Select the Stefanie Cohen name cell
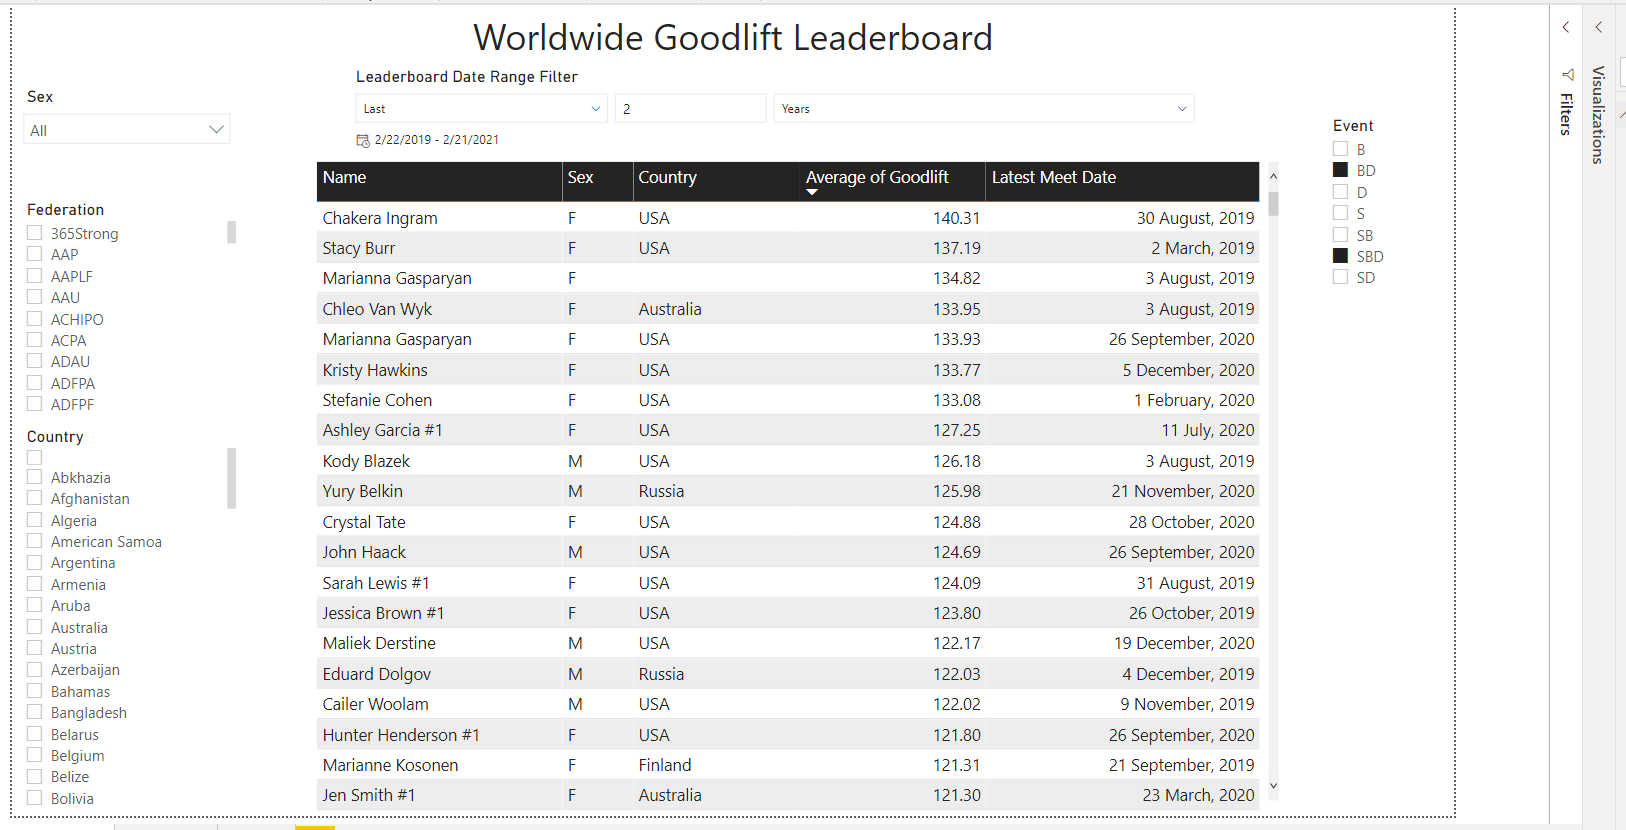The width and height of the screenshot is (1626, 830). coord(377,400)
